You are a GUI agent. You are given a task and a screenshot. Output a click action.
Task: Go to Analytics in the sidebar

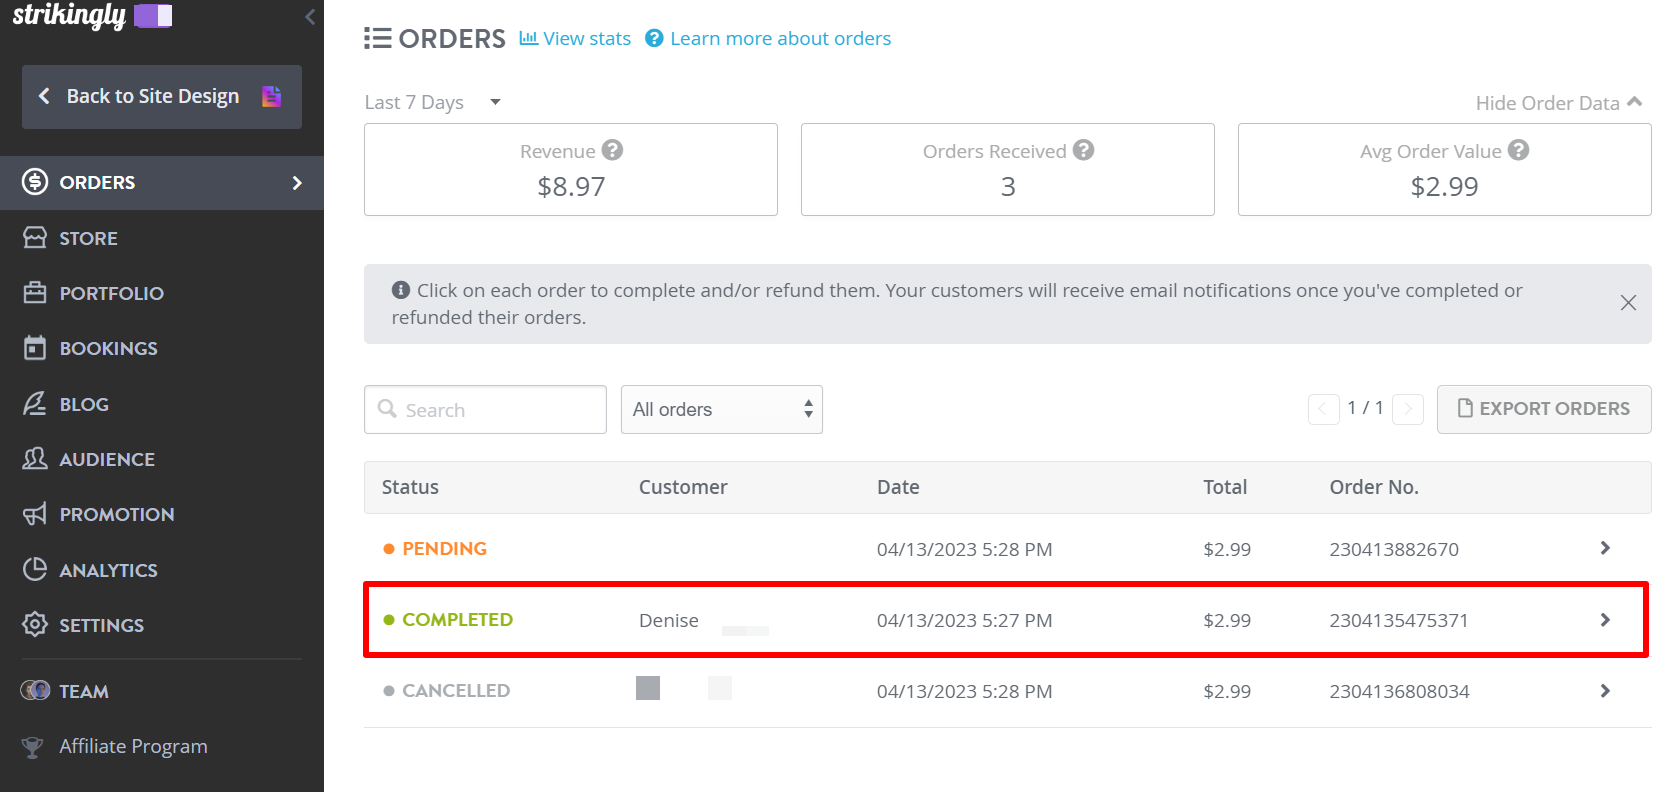(x=108, y=570)
